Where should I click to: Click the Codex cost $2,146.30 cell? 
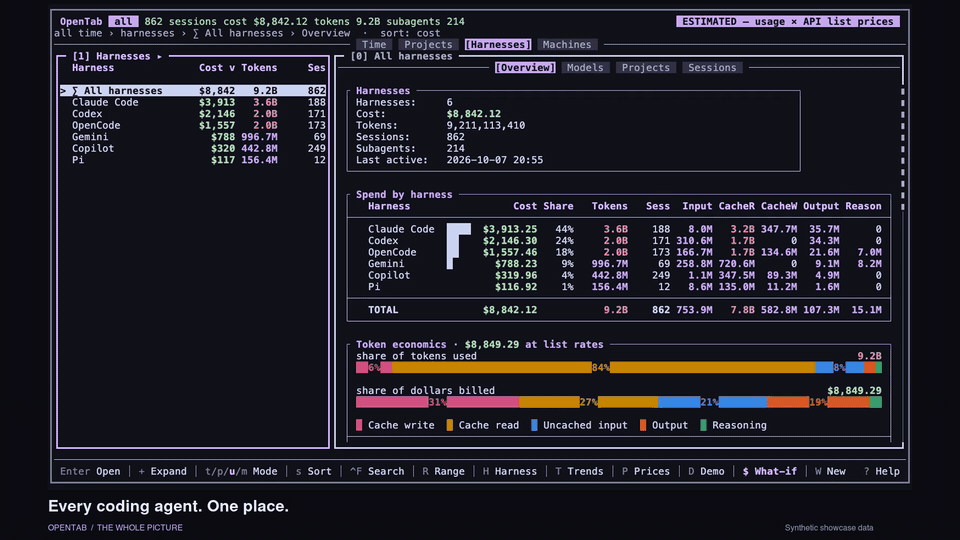point(509,241)
